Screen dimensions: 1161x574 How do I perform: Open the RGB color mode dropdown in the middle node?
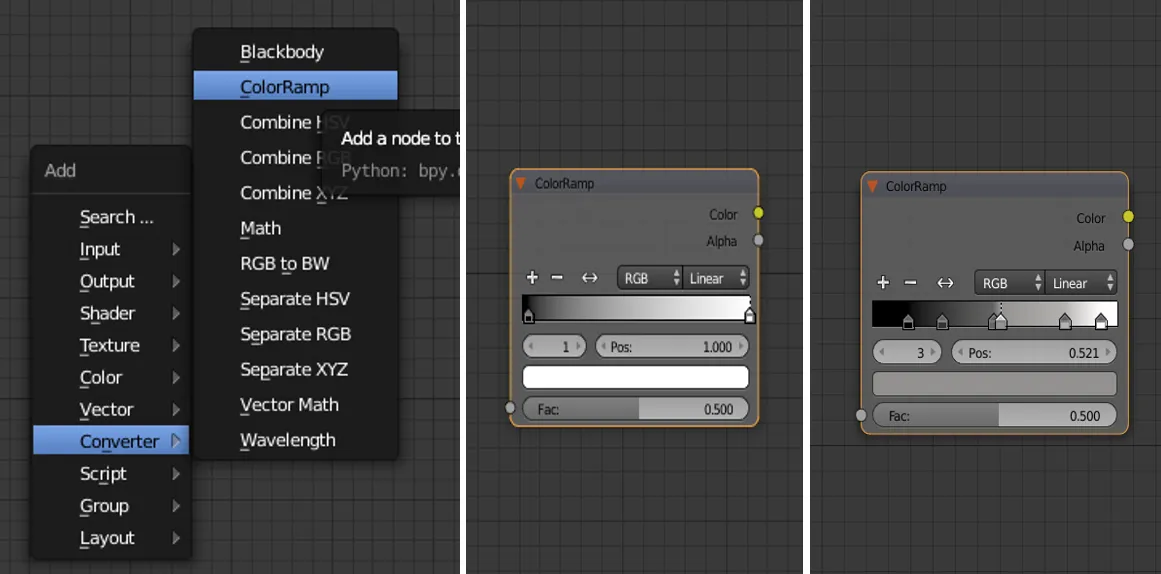650,278
